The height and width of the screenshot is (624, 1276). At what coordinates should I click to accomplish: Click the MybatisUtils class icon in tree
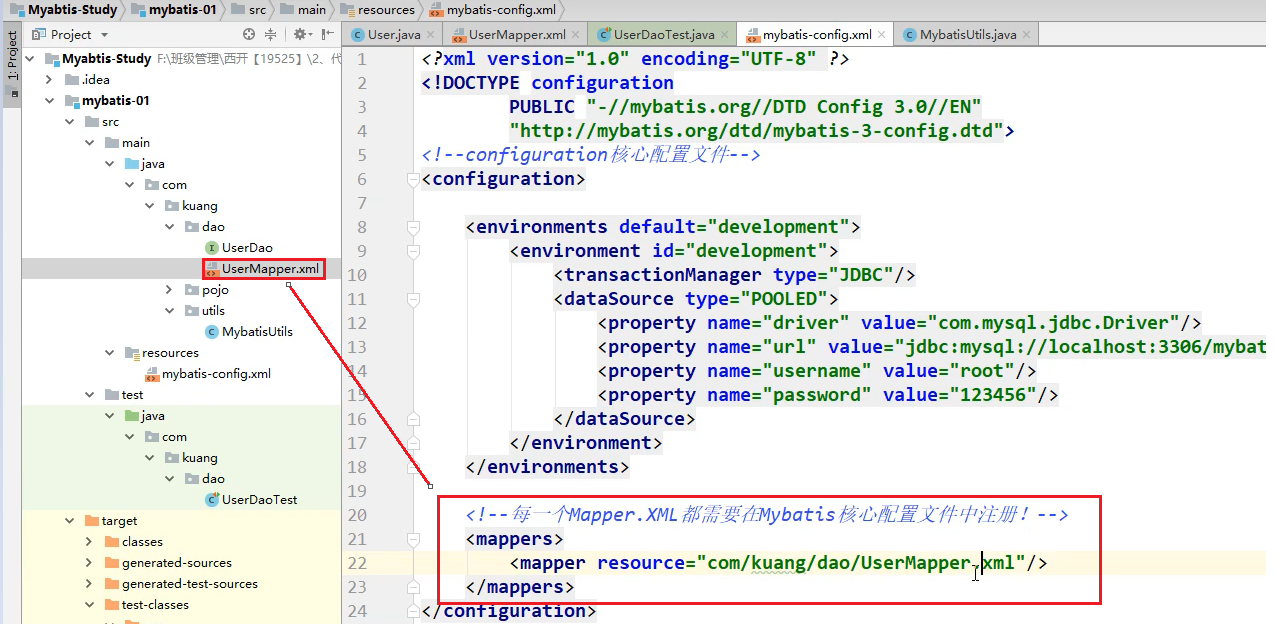pyautogui.click(x=211, y=332)
